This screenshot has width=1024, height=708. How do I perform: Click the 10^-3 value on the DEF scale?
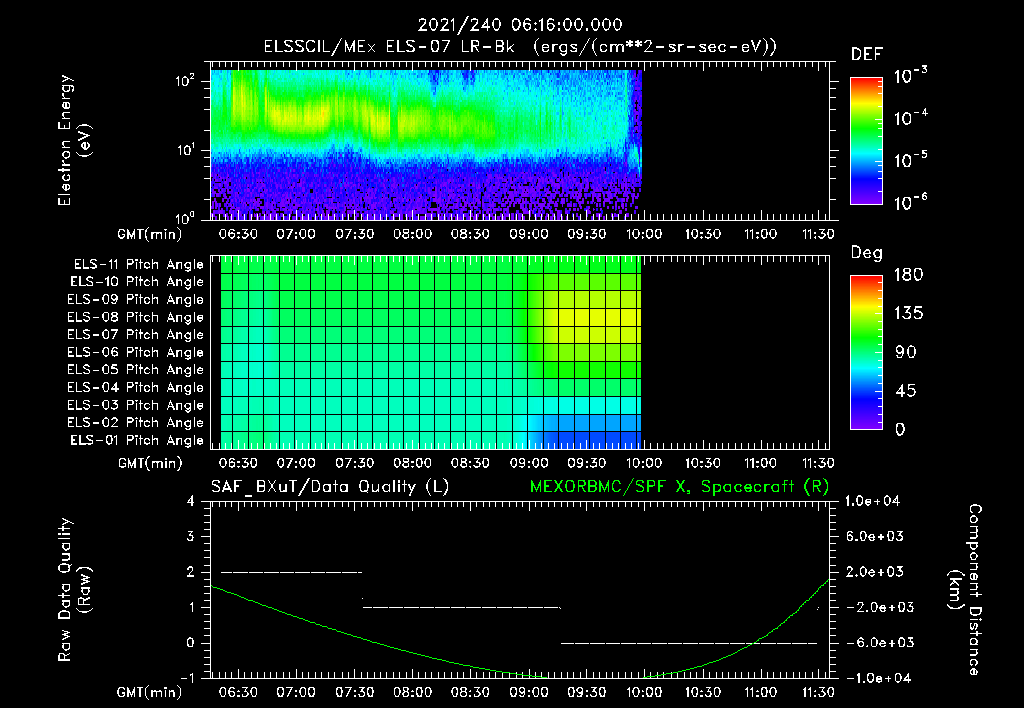(910, 76)
